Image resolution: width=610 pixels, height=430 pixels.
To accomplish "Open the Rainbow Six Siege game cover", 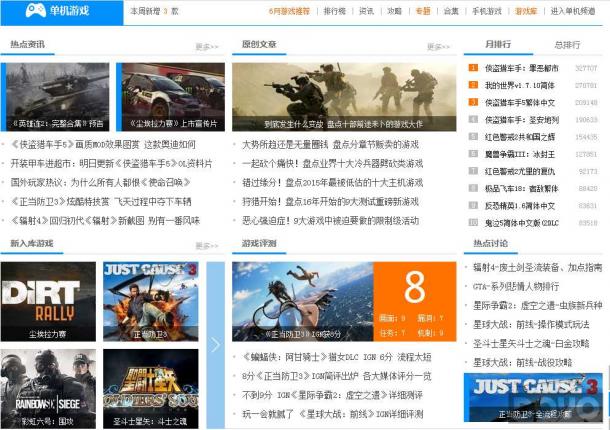I will [48, 389].
